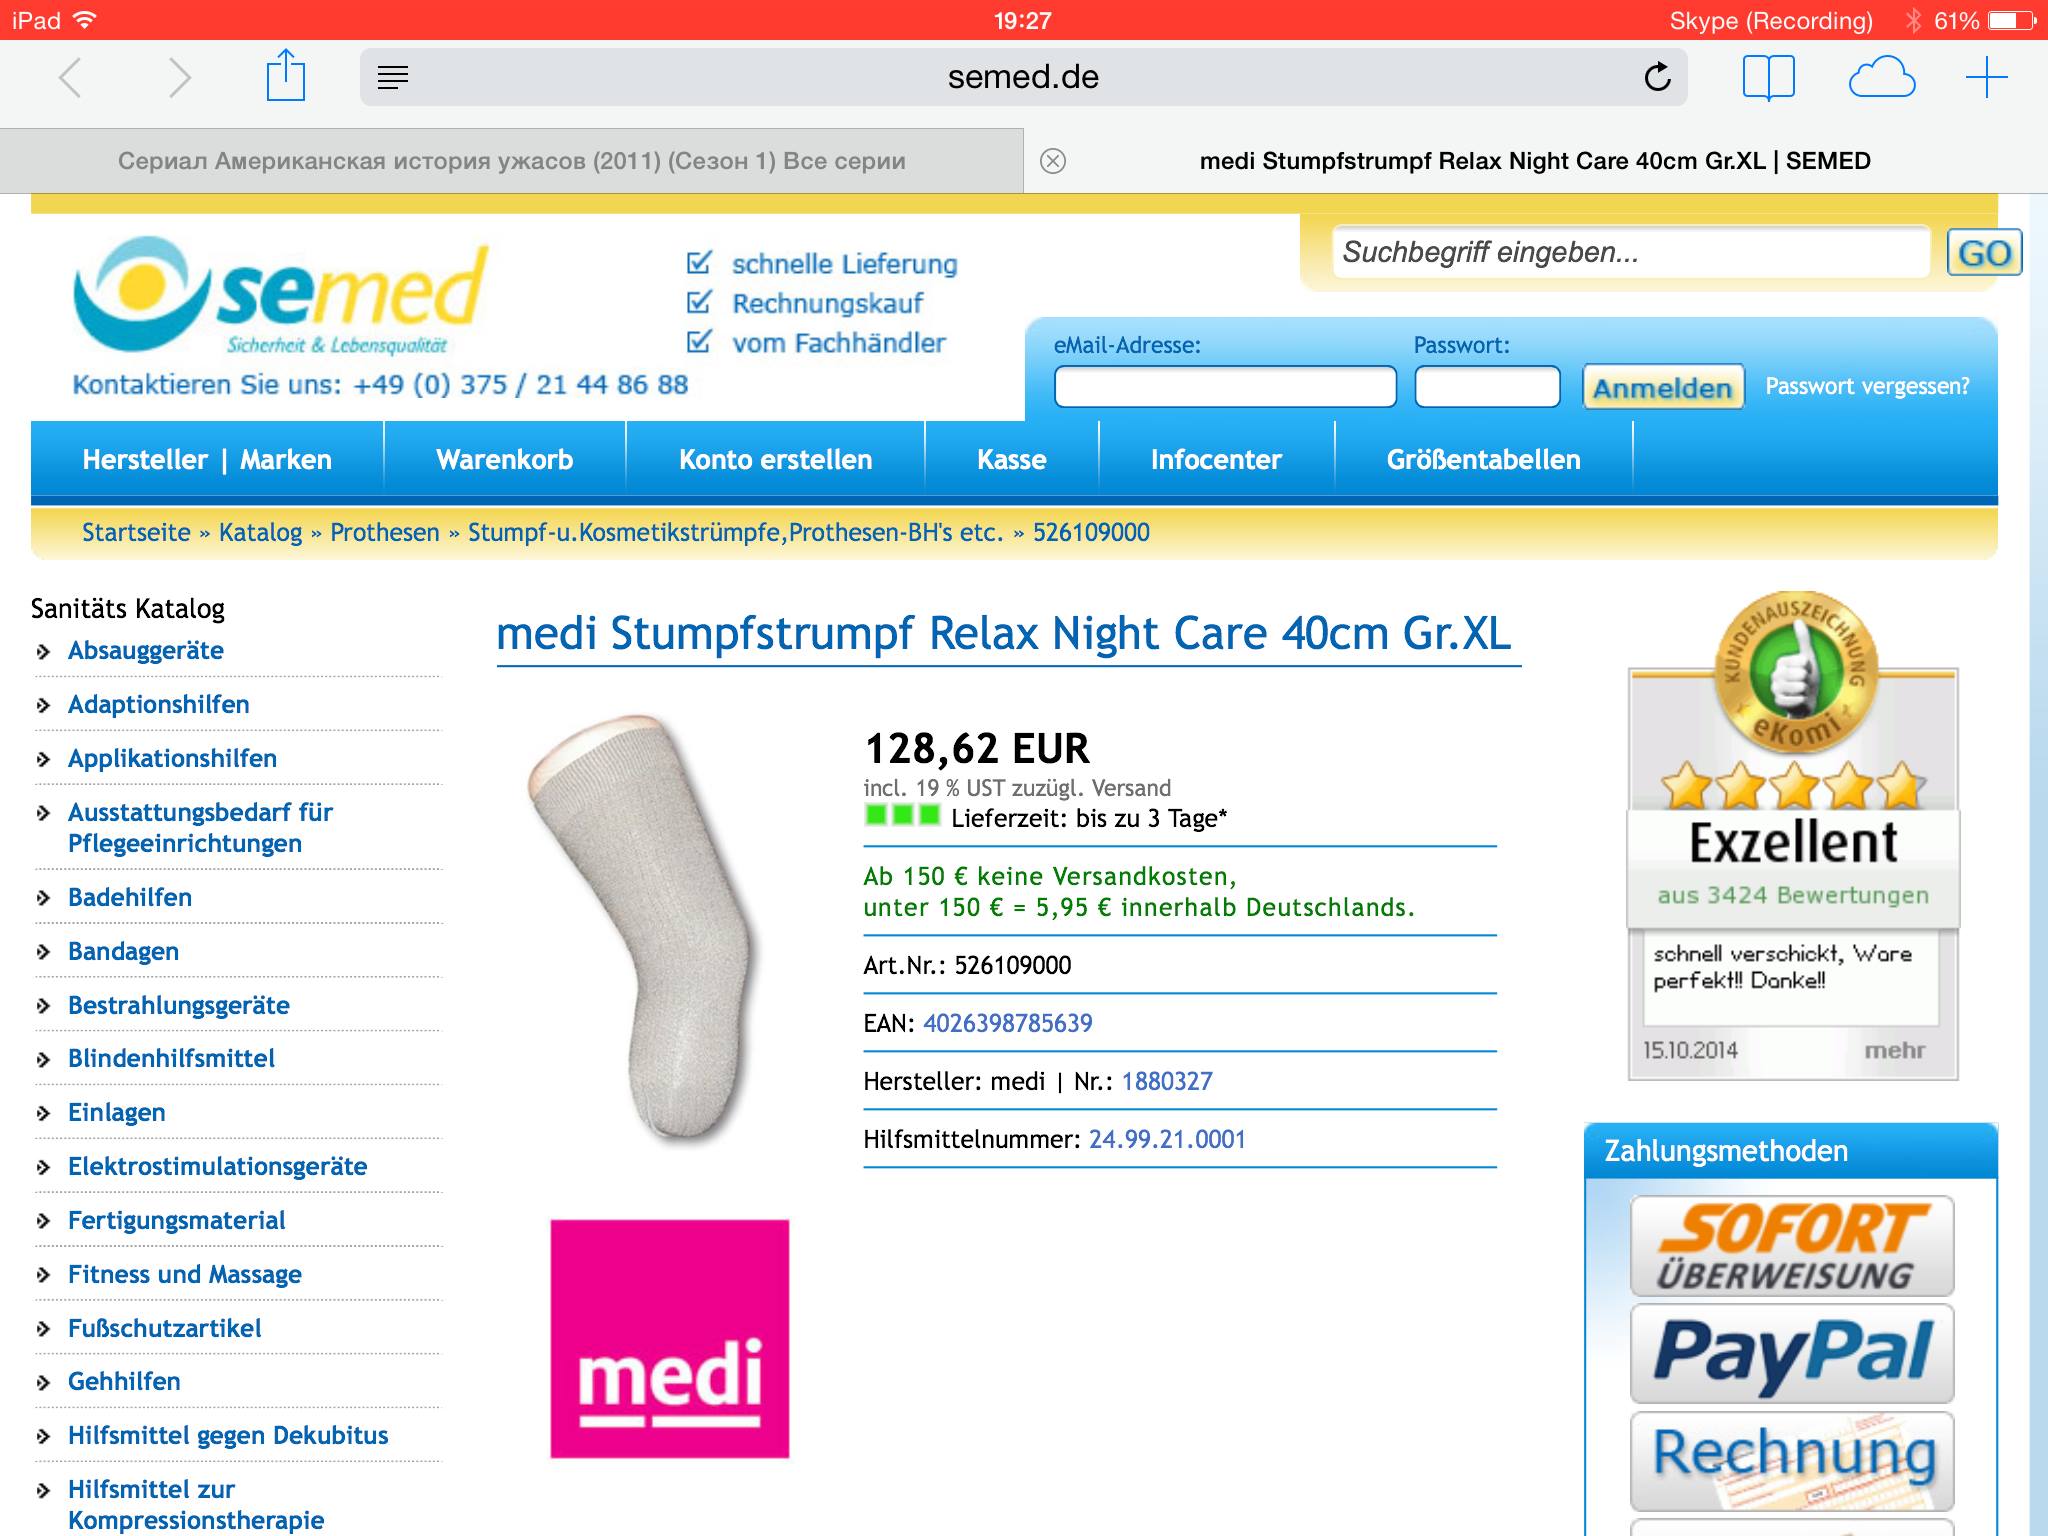The height and width of the screenshot is (1536, 2048).
Task: Open the bookmarks book icon
Action: click(1768, 77)
